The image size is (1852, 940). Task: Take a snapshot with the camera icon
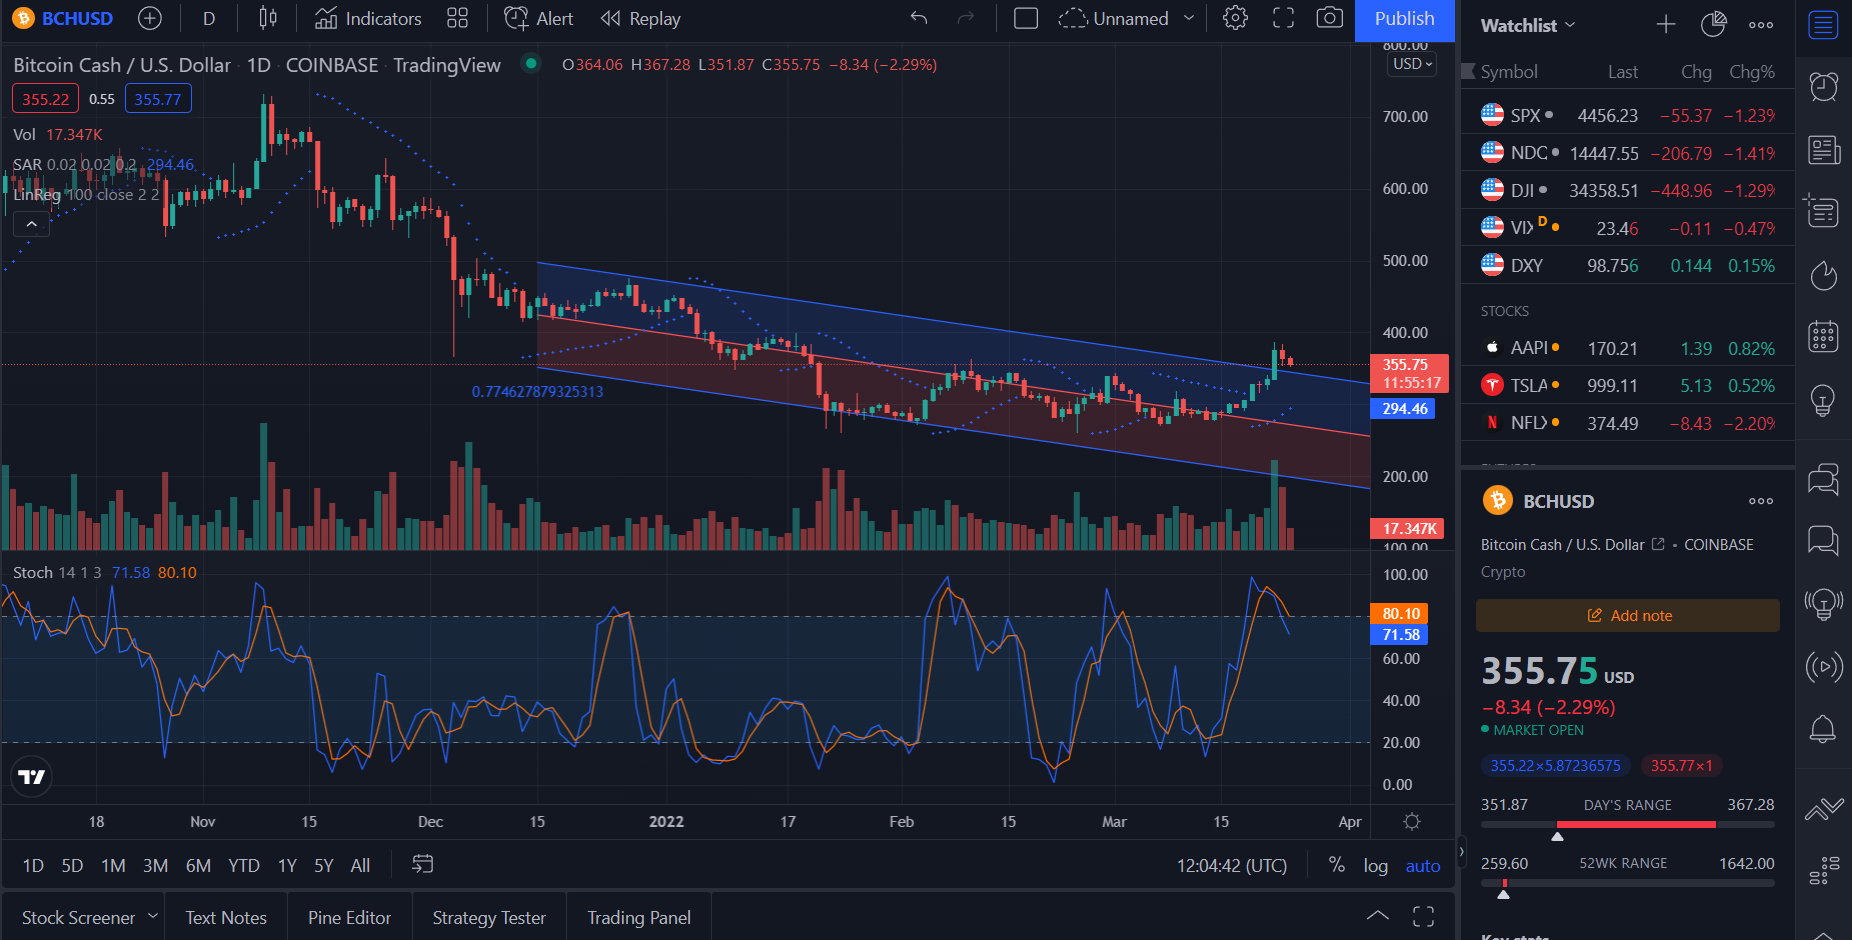coord(1329,18)
